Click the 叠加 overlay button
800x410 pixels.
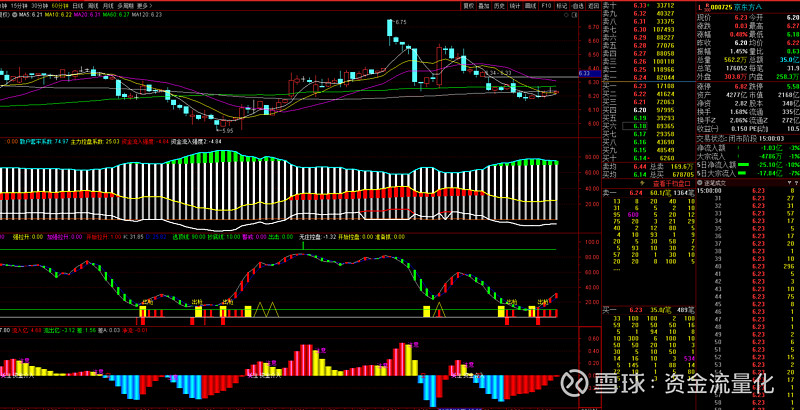484,6
